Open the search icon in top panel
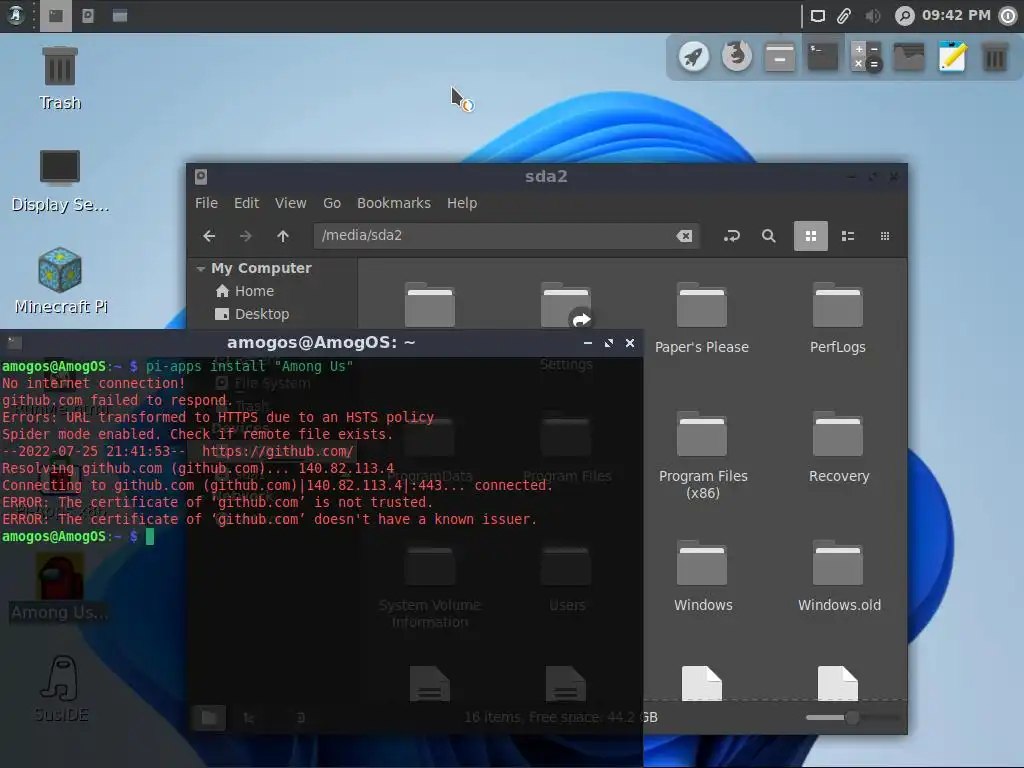Screen dimensions: 1024x768 904,16
